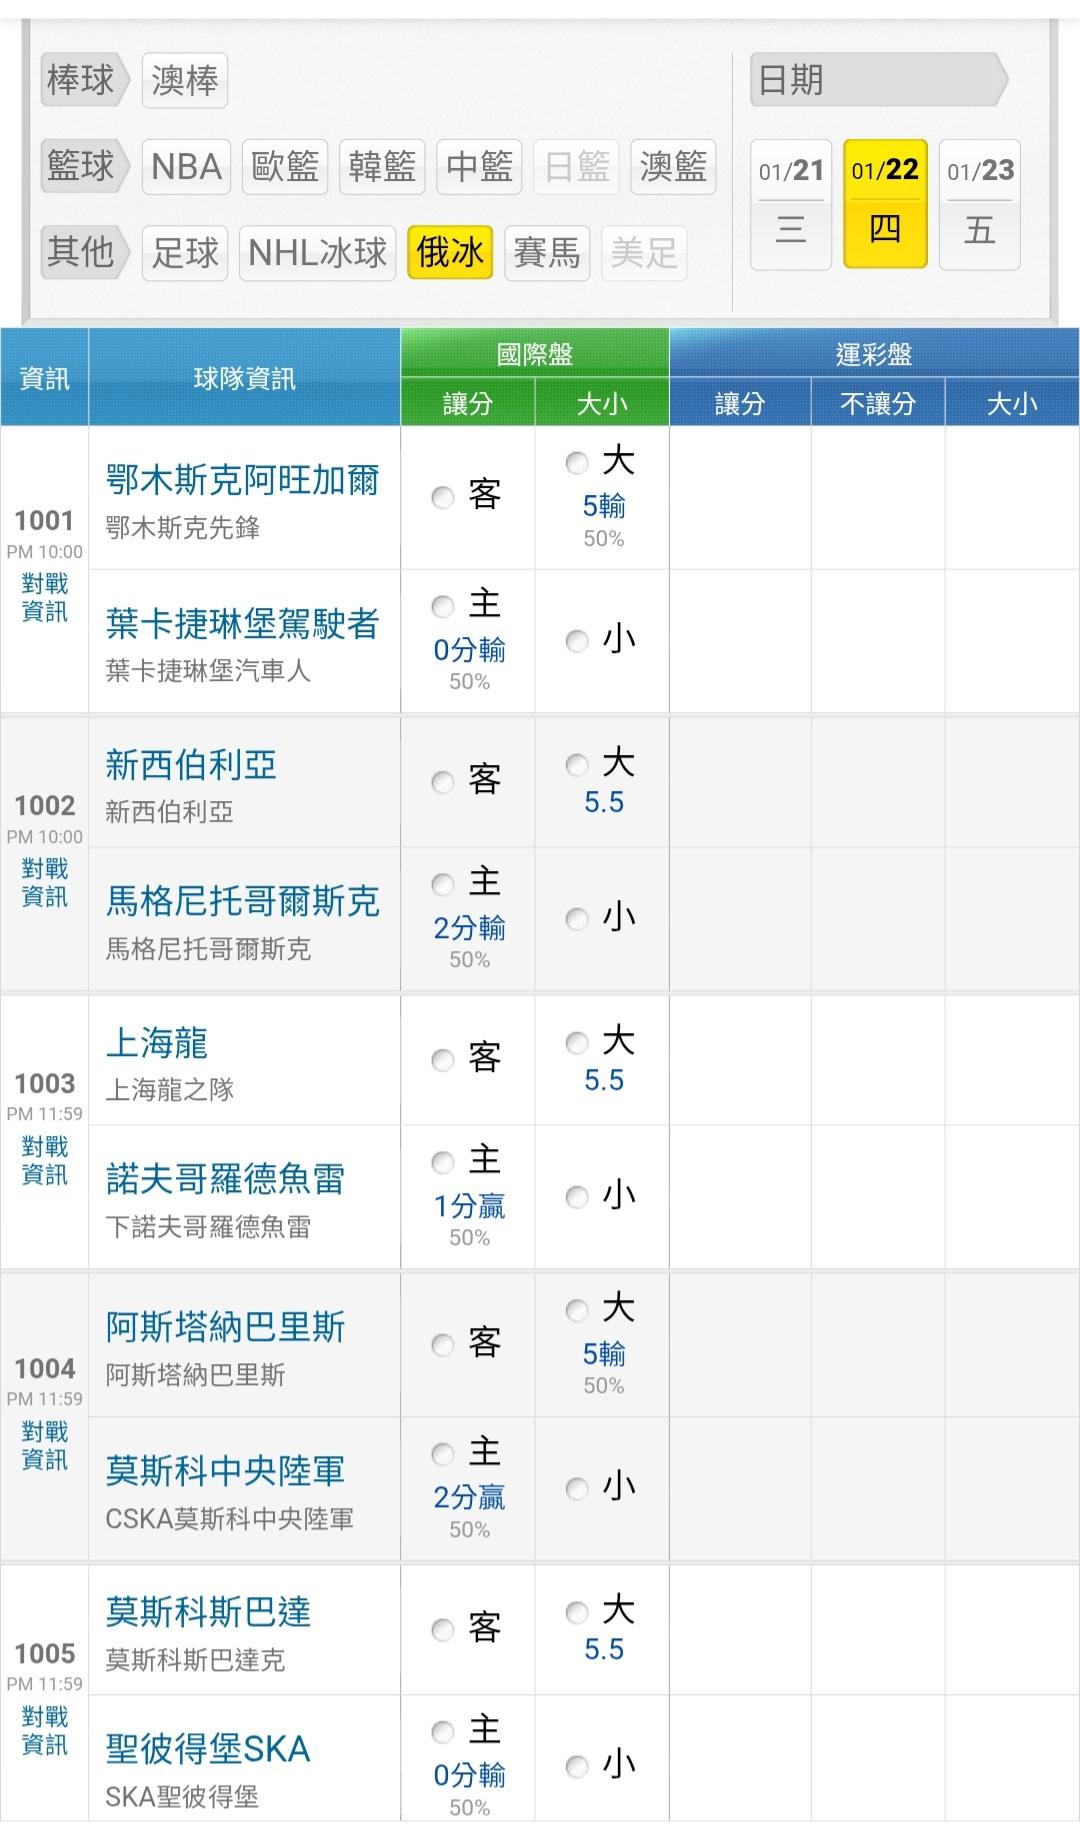Select 小 radio for game 1004
The image size is (1080, 1839).
(x=577, y=1489)
